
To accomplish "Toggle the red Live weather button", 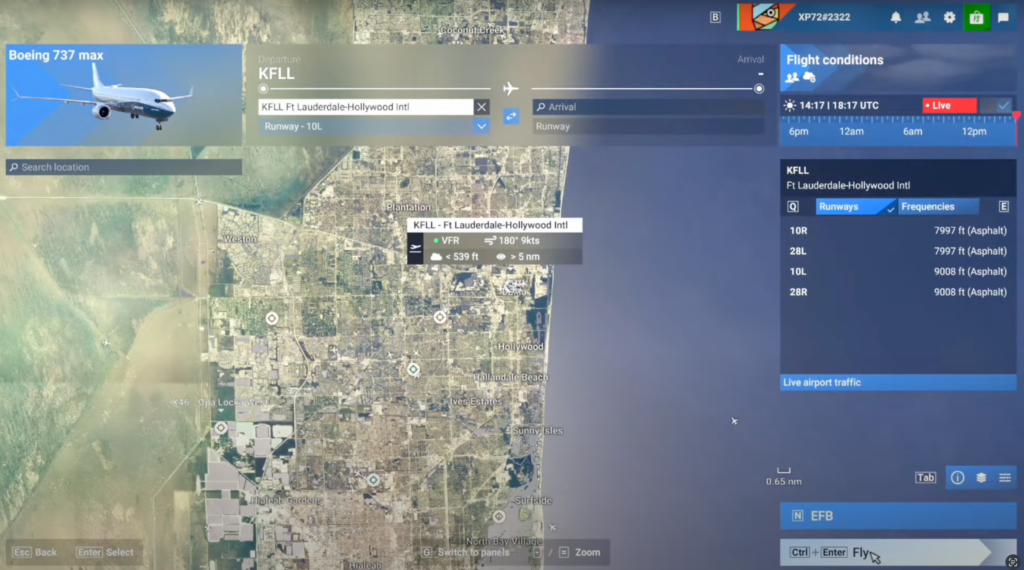I will point(949,105).
